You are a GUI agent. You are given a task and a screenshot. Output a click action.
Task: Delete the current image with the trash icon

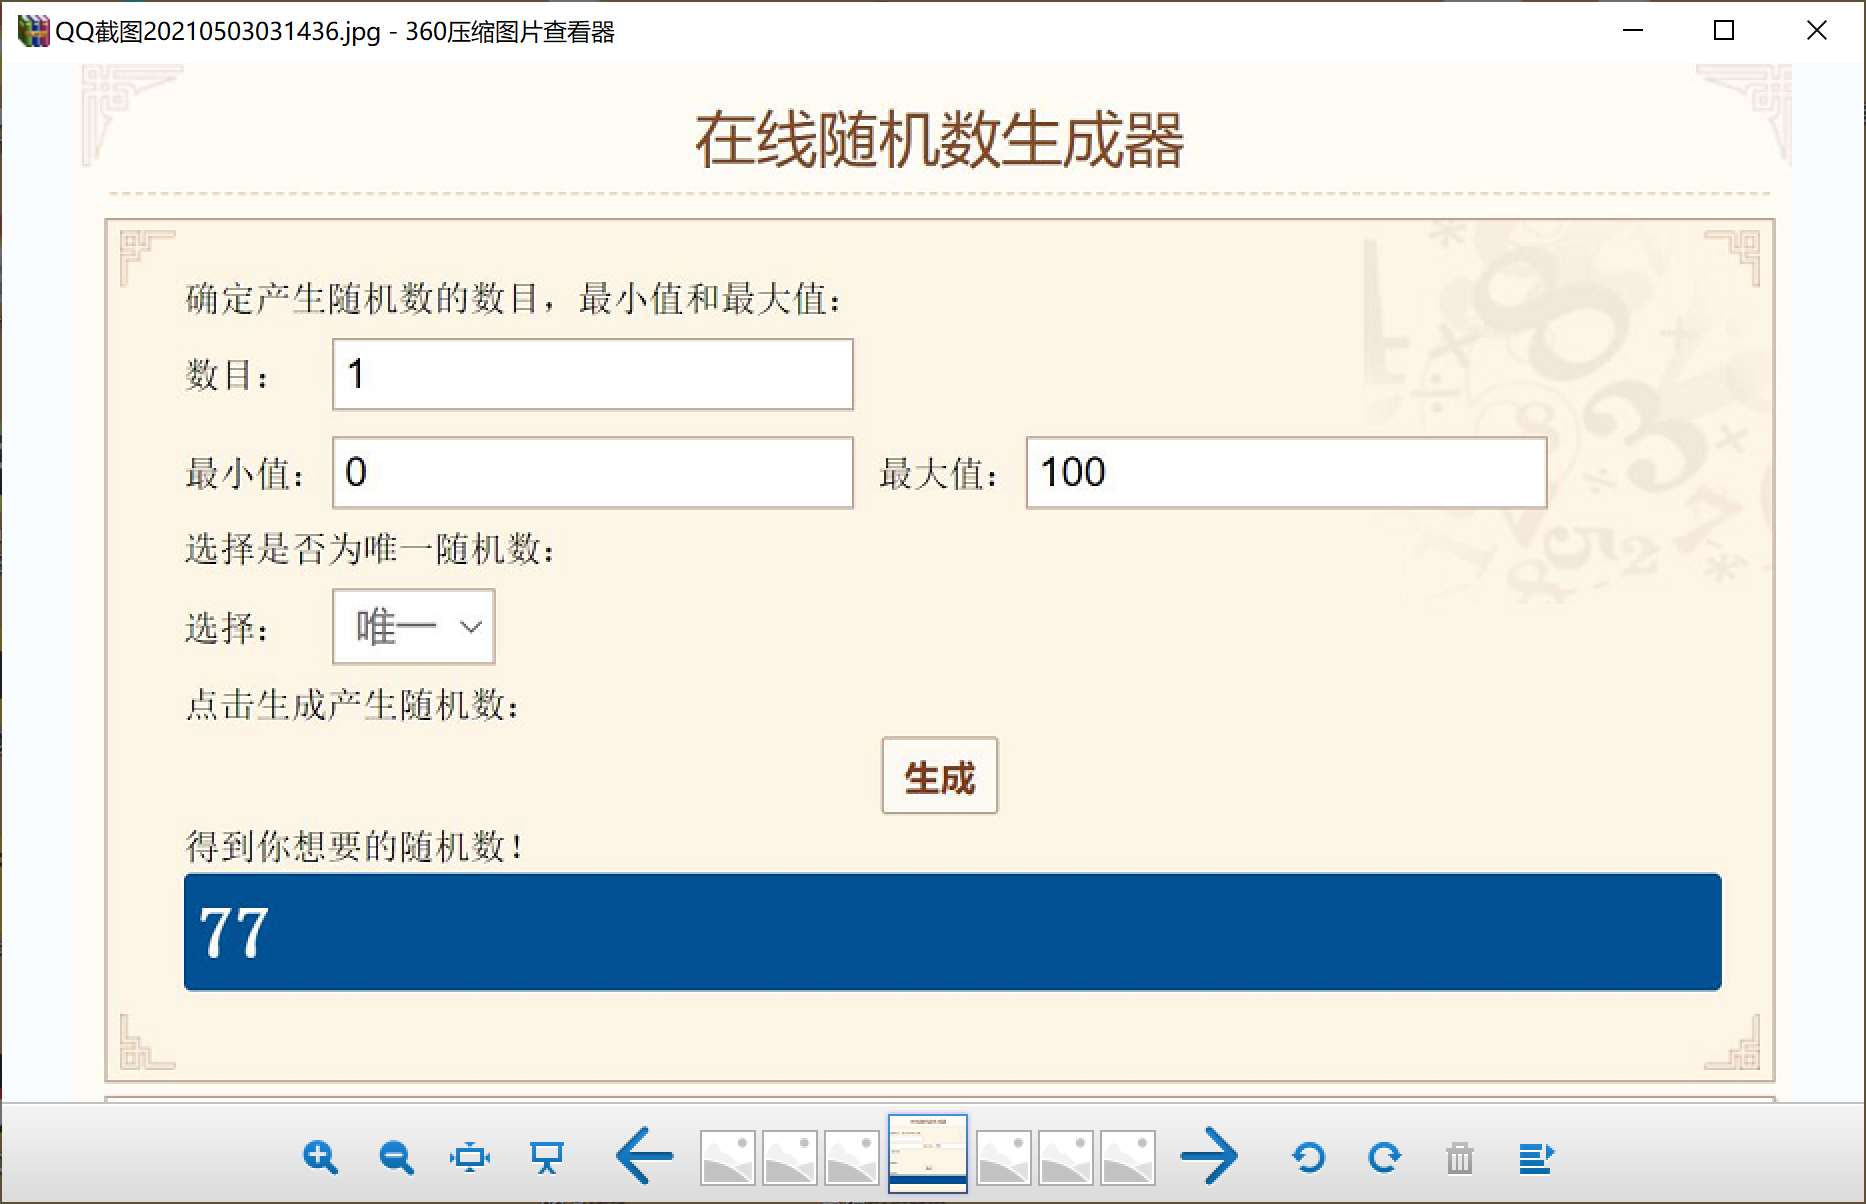click(1460, 1158)
